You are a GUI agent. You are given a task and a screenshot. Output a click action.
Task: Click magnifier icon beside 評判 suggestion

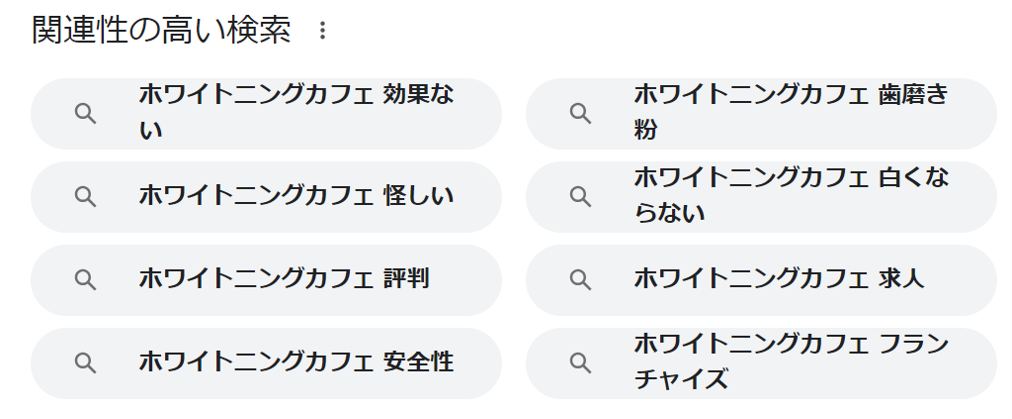click(x=86, y=279)
